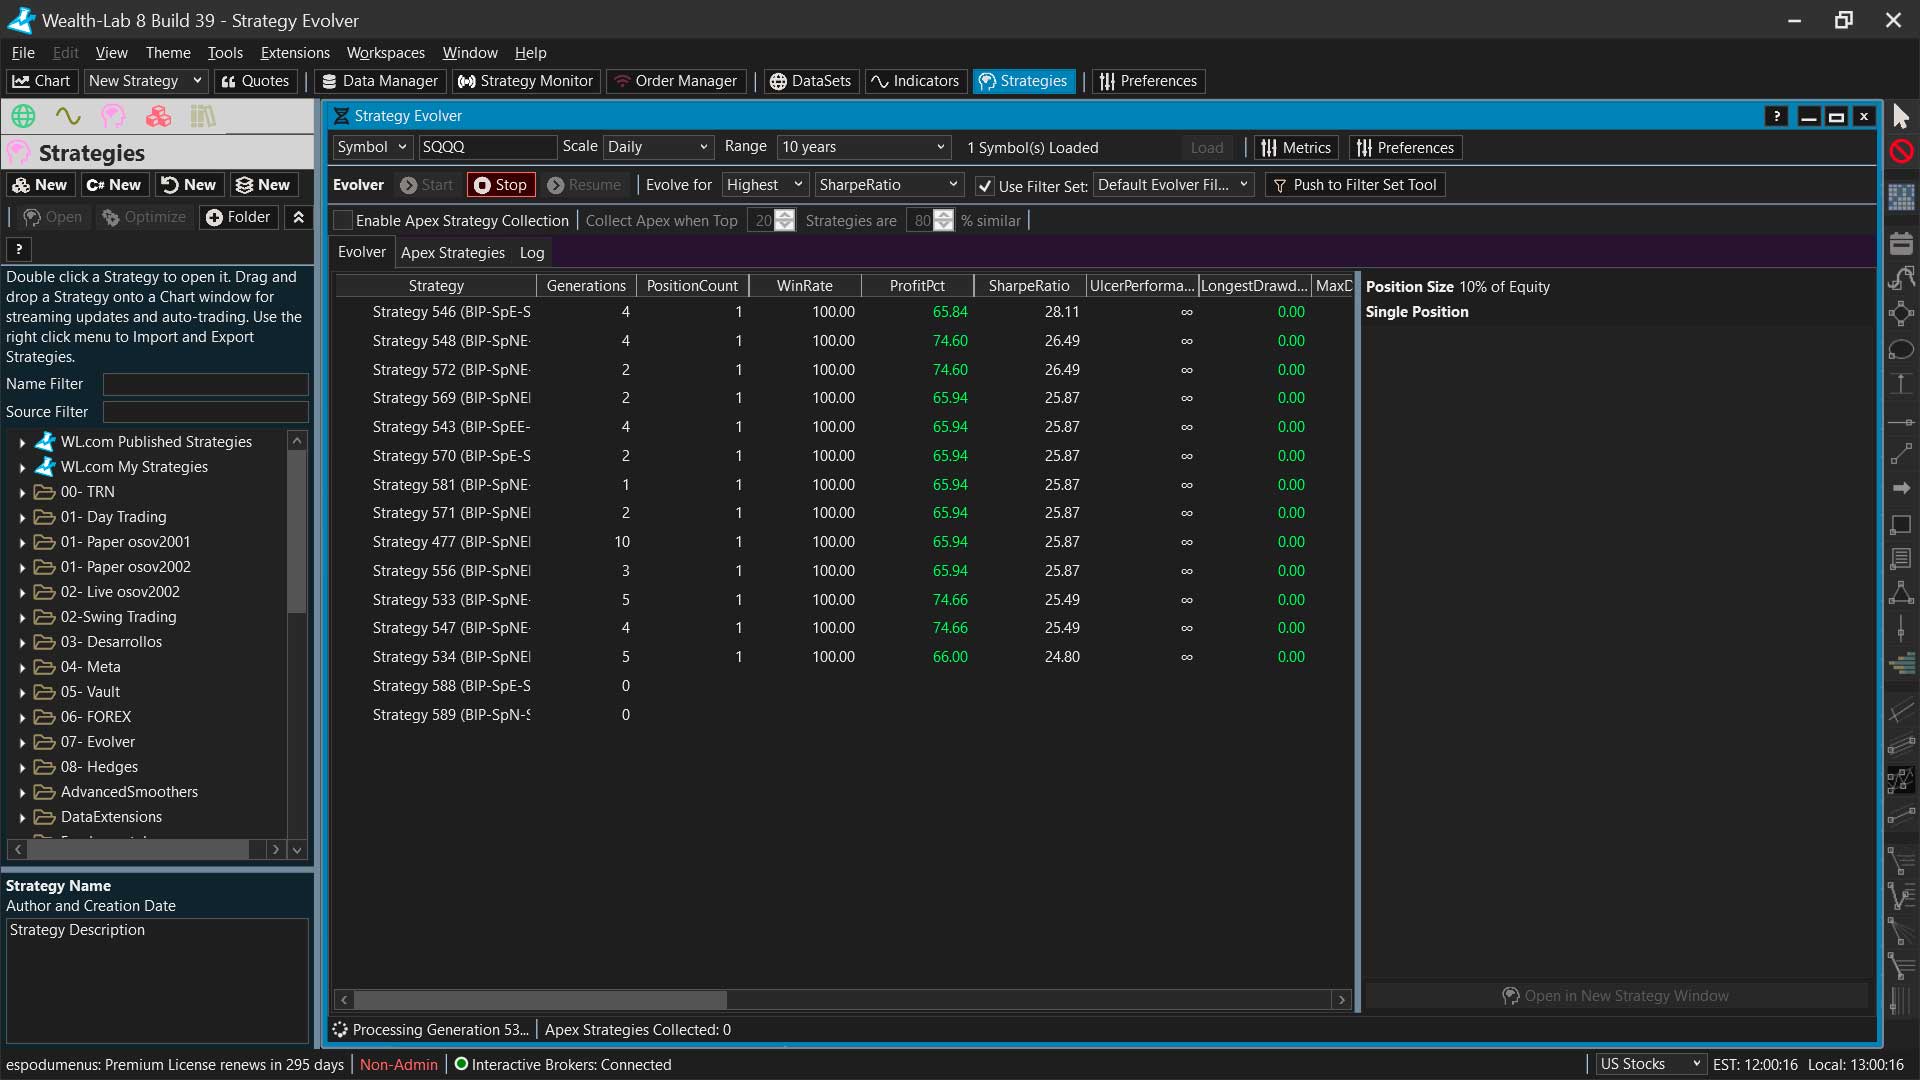
Task: Click the Strategy Evolver help question mark
Action: [x=1777, y=116]
